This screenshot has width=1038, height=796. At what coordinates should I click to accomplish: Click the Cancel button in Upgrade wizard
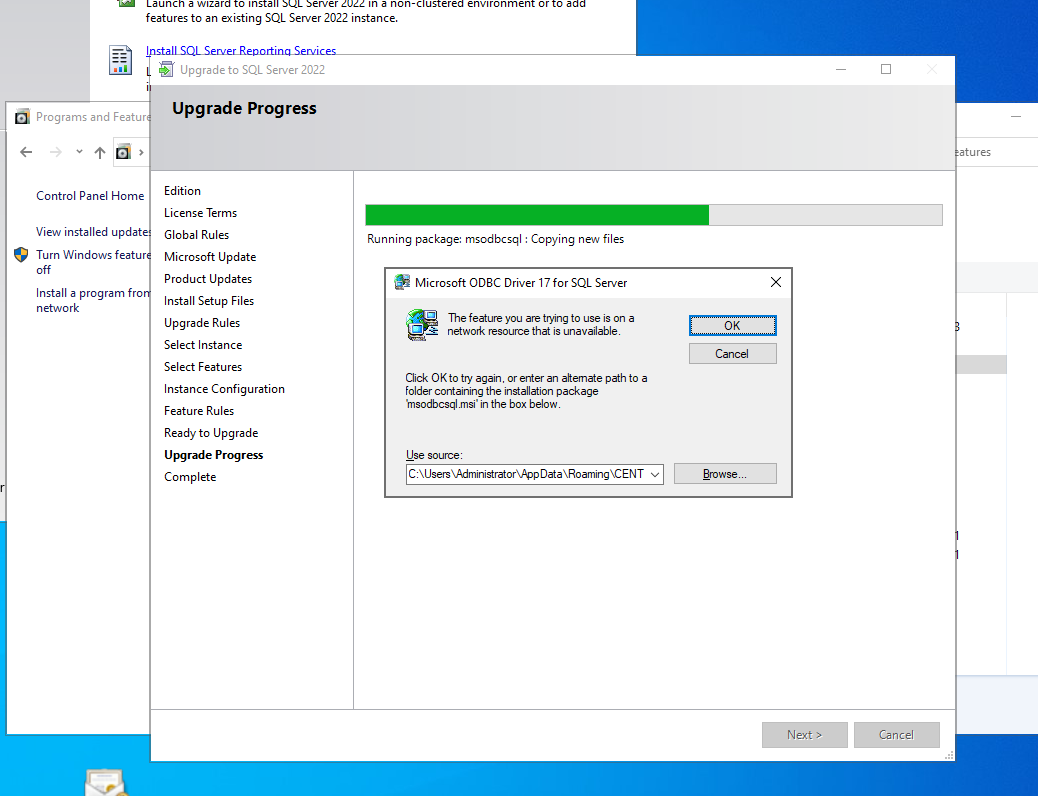coord(896,734)
